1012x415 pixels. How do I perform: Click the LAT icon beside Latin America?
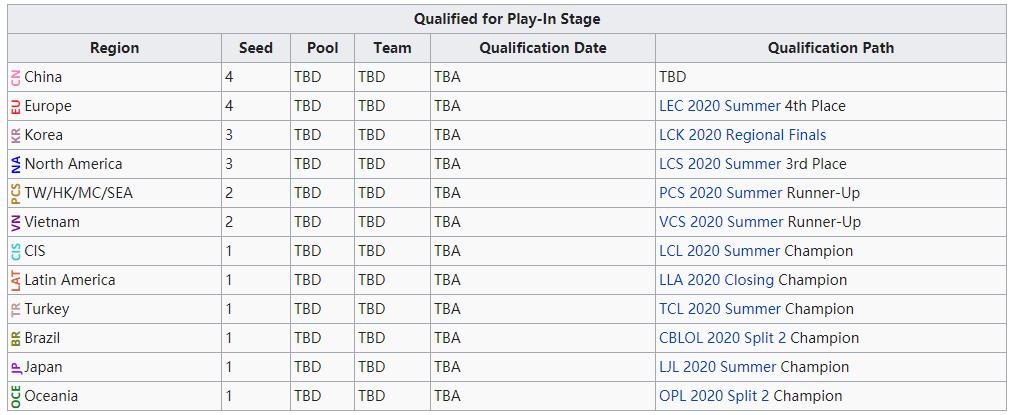coord(15,280)
